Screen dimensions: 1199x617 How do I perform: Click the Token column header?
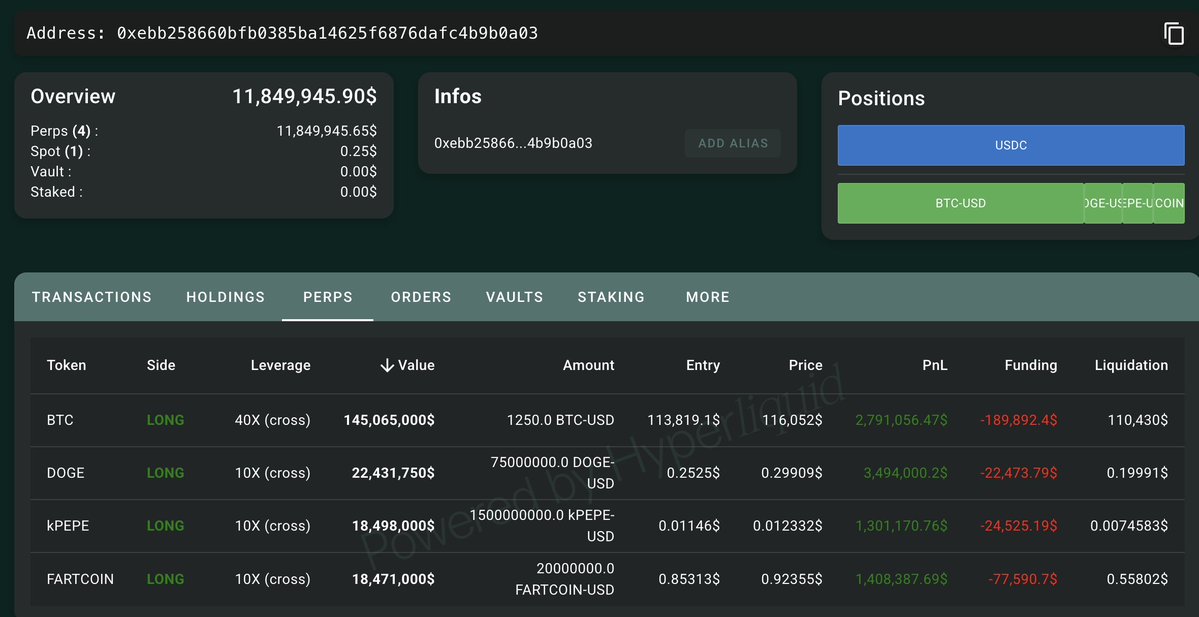point(67,365)
